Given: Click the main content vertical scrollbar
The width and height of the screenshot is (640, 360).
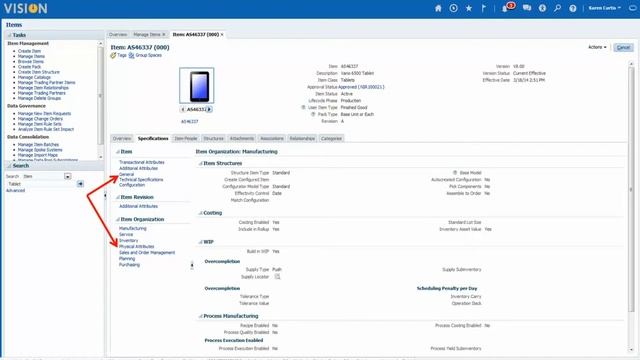Looking at the screenshot, I should [631, 189].
